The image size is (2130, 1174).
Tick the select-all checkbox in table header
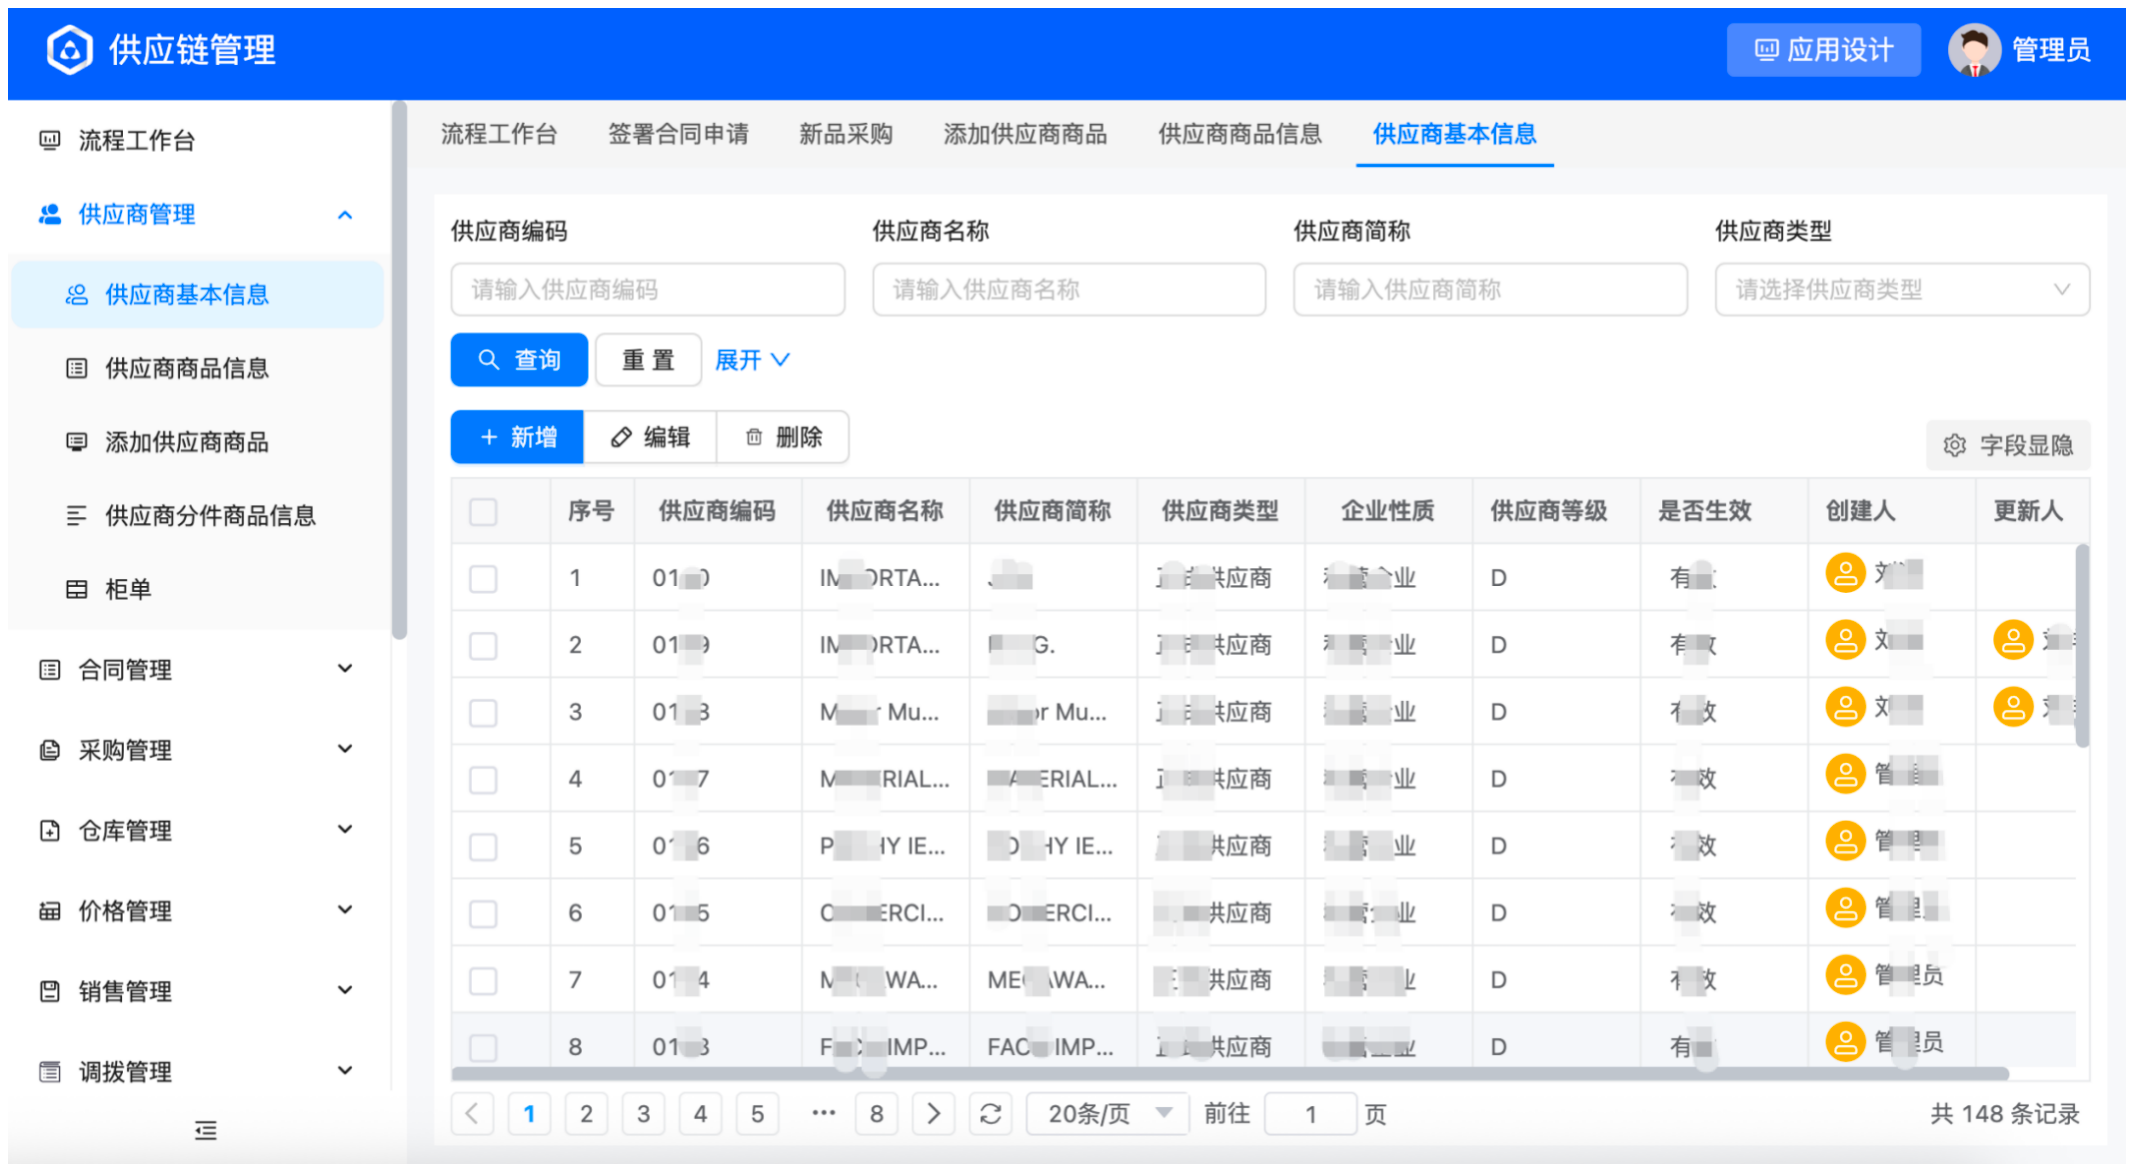coord(483,512)
